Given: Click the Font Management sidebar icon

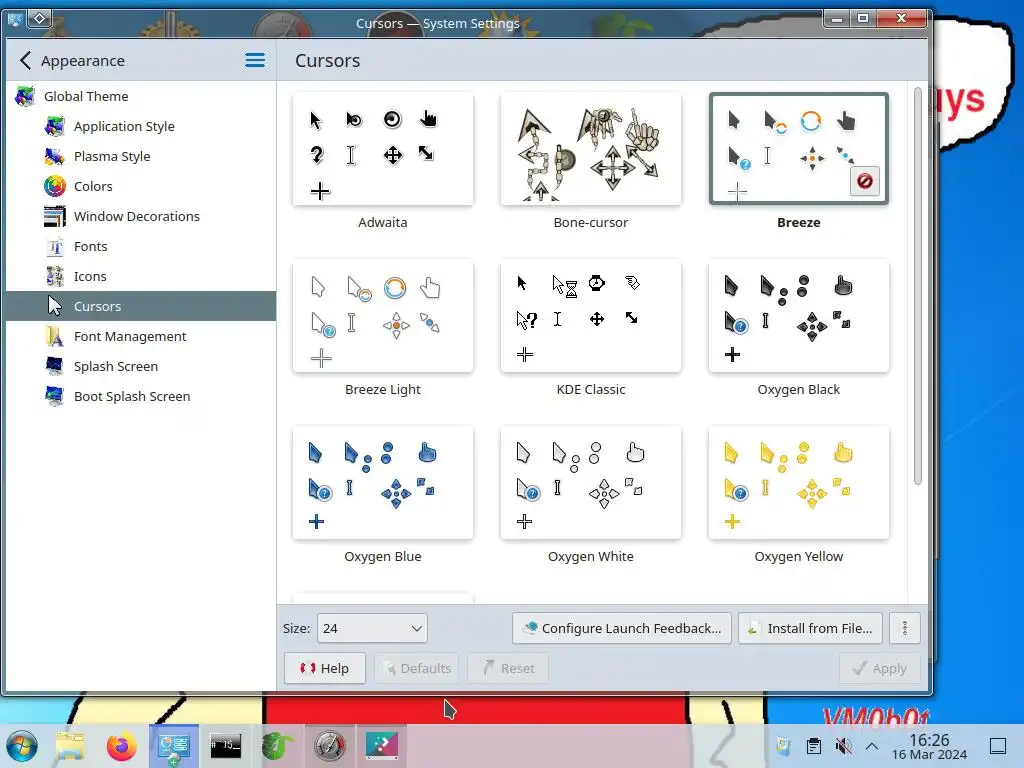Looking at the screenshot, I should click(55, 336).
